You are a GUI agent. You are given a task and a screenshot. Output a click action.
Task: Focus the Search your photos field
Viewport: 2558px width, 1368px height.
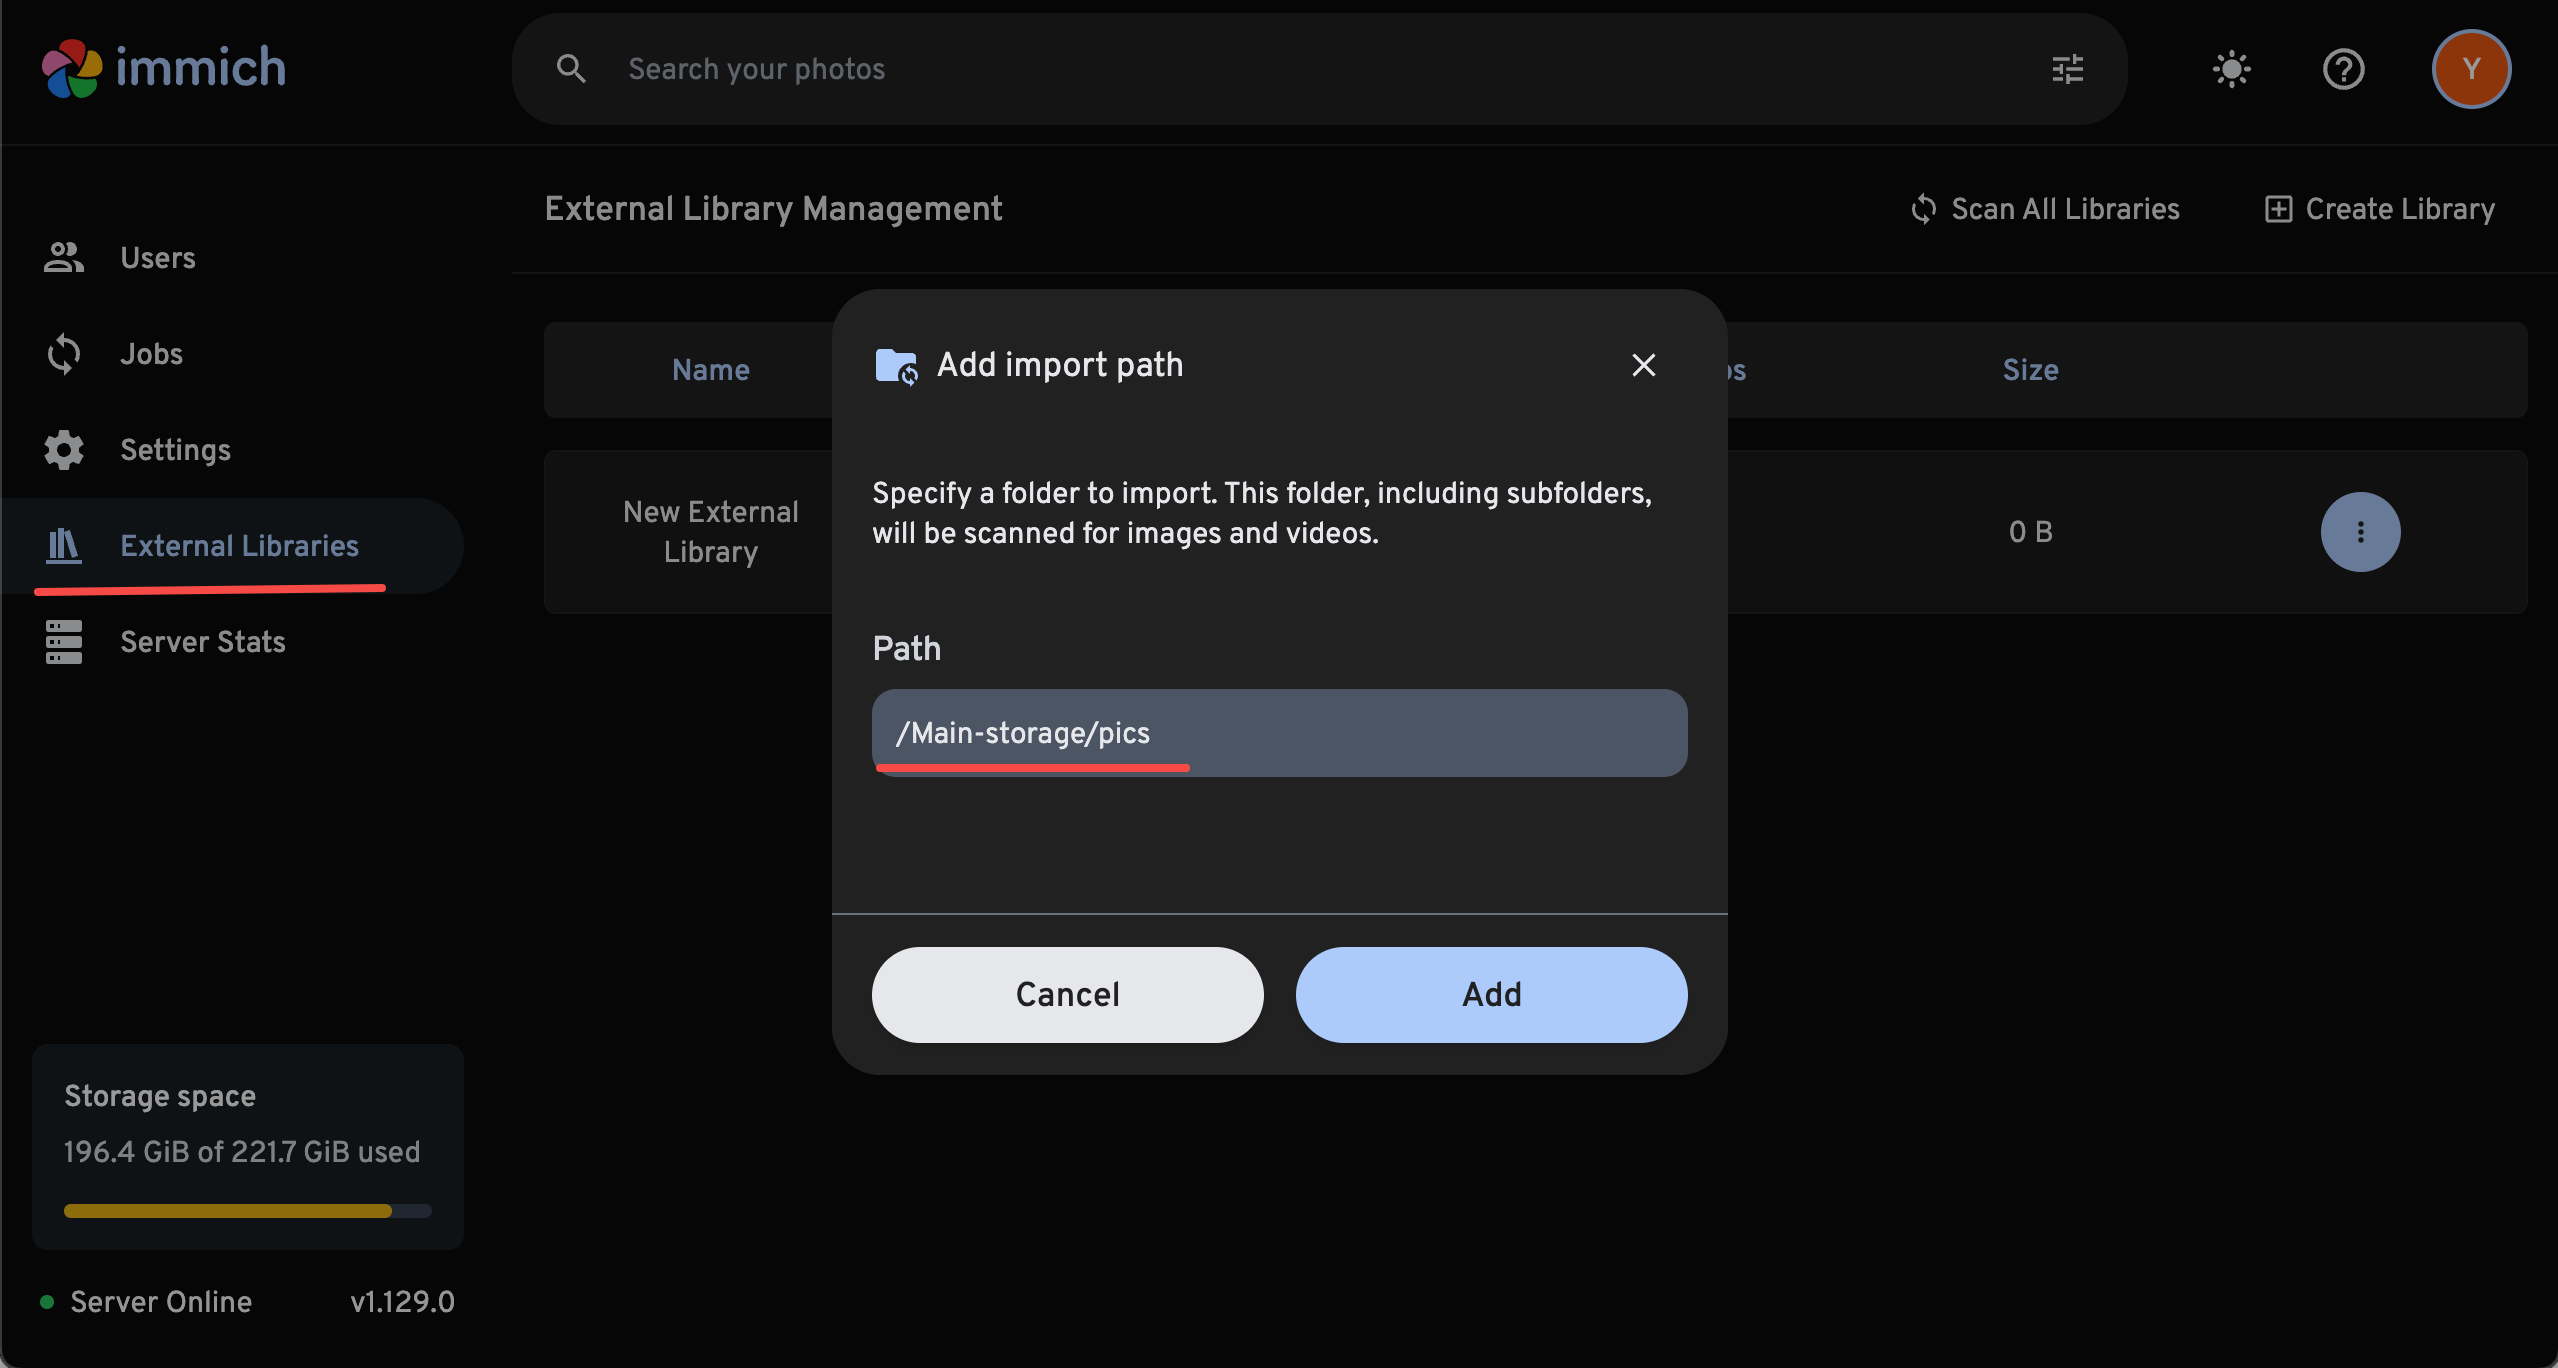1320,69
